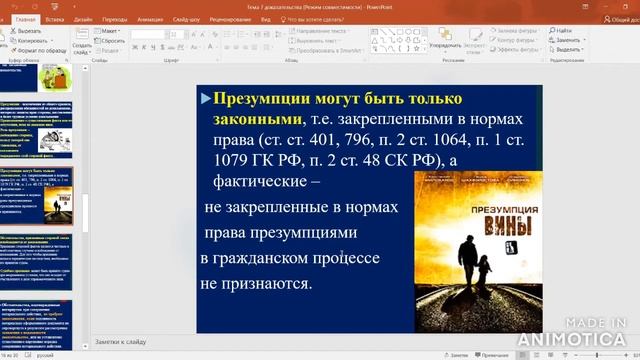
Task: Open the font size combo box
Action: (x=177, y=35)
